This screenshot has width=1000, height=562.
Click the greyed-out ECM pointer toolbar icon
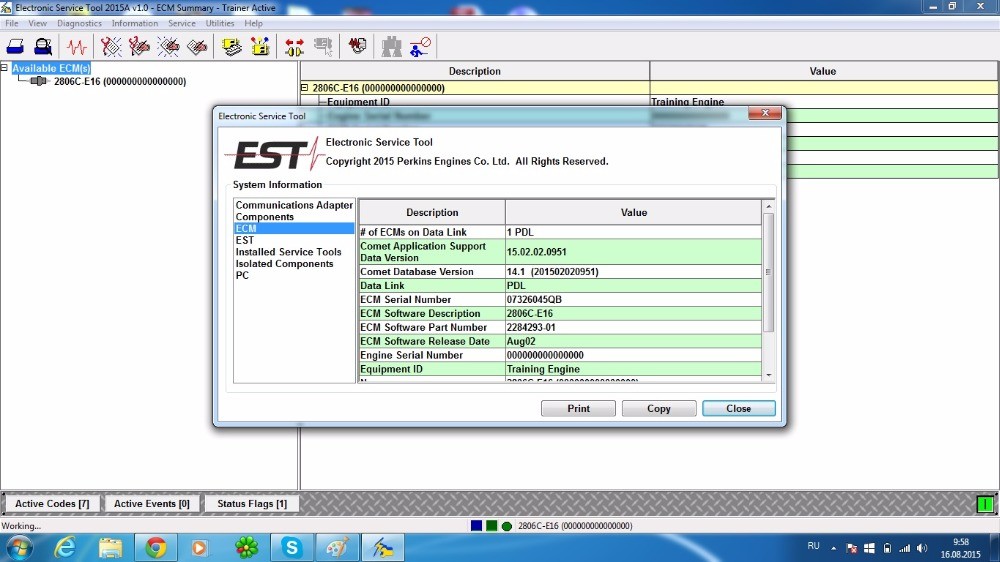pyautogui.click(x=323, y=47)
